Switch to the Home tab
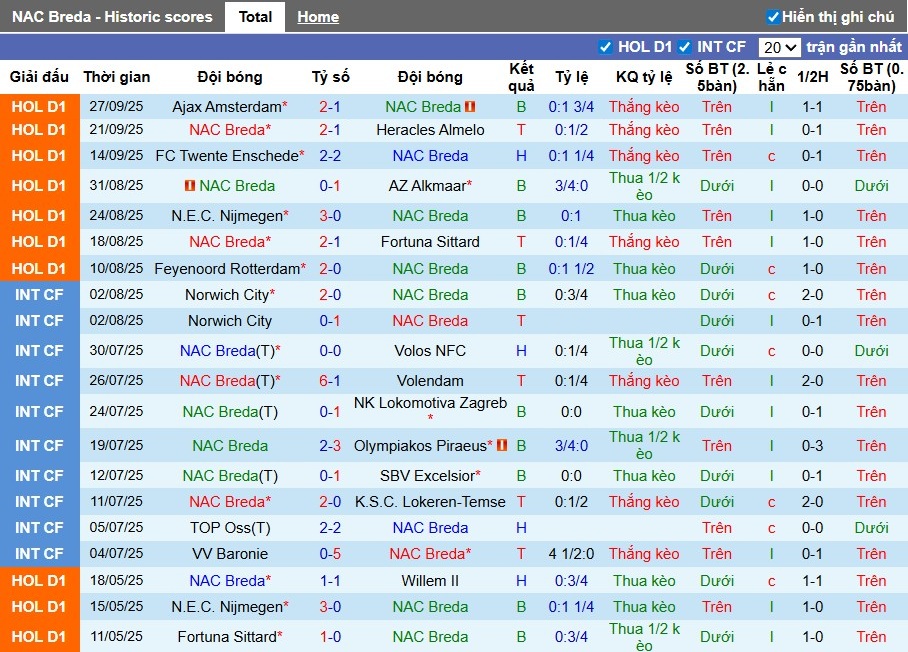Image resolution: width=908 pixels, height=652 pixels. click(318, 16)
